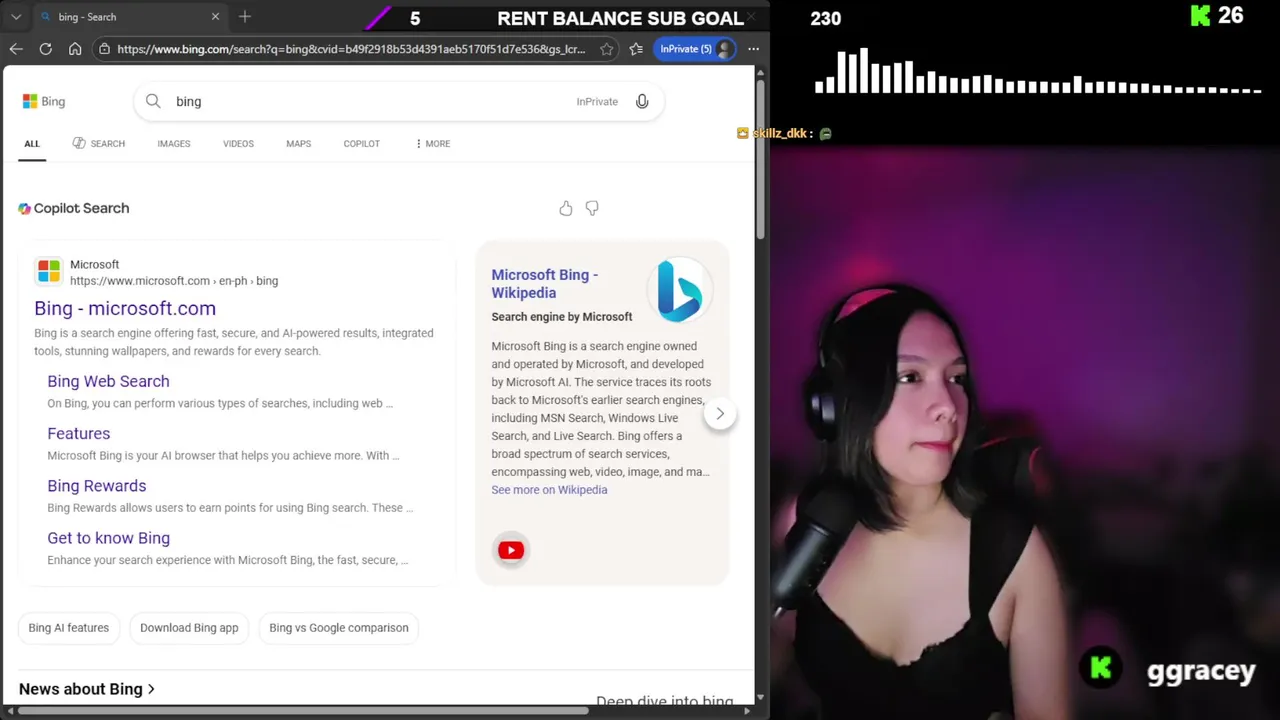Click the vertical page scrollbar
1280x720 pixels.
coord(760,160)
